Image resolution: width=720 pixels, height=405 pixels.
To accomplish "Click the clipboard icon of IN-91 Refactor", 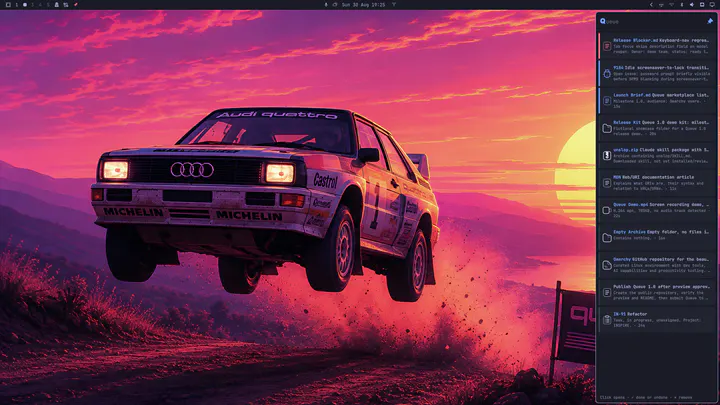I will [607, 320].
